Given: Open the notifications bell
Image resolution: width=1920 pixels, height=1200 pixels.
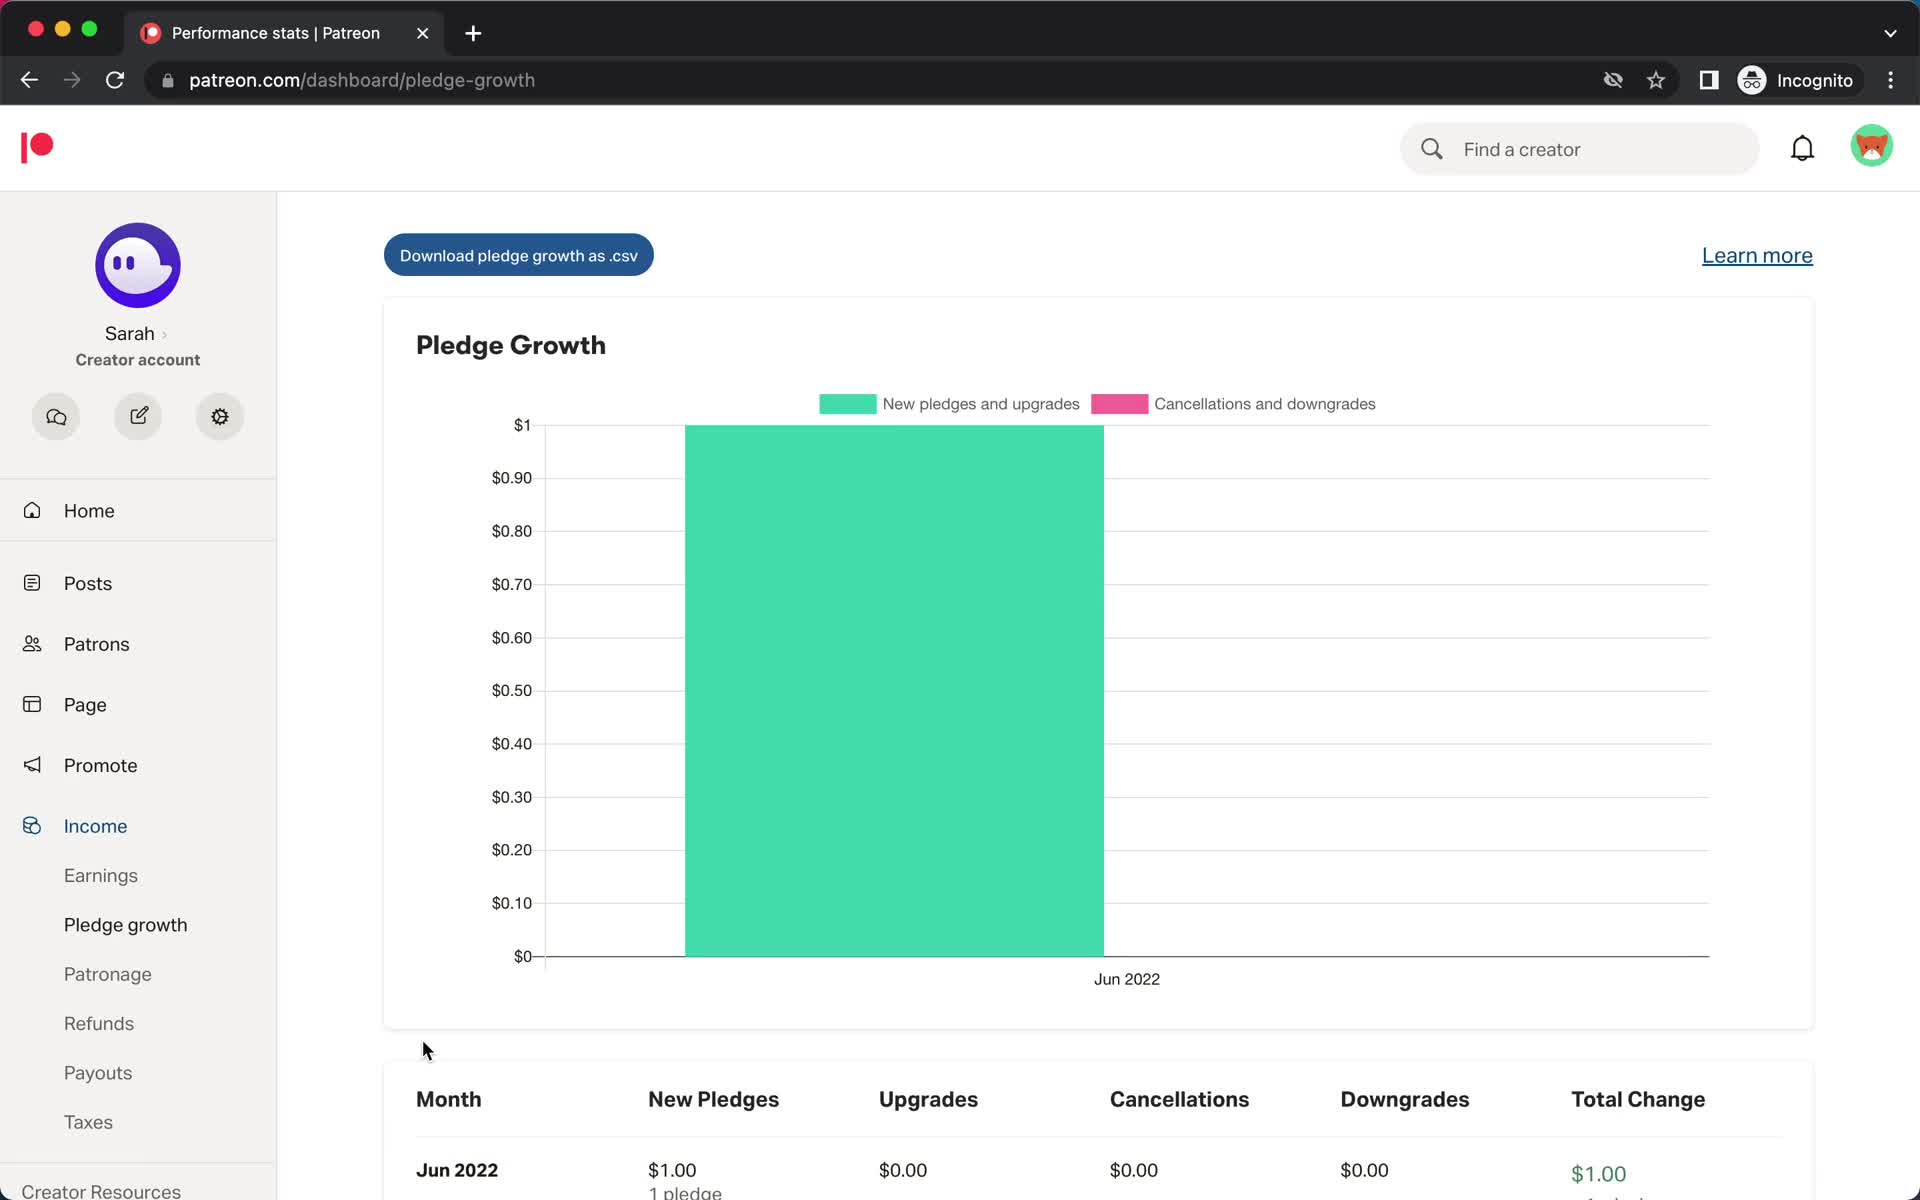Looking at the screenshot, I should coord(1802,148).
